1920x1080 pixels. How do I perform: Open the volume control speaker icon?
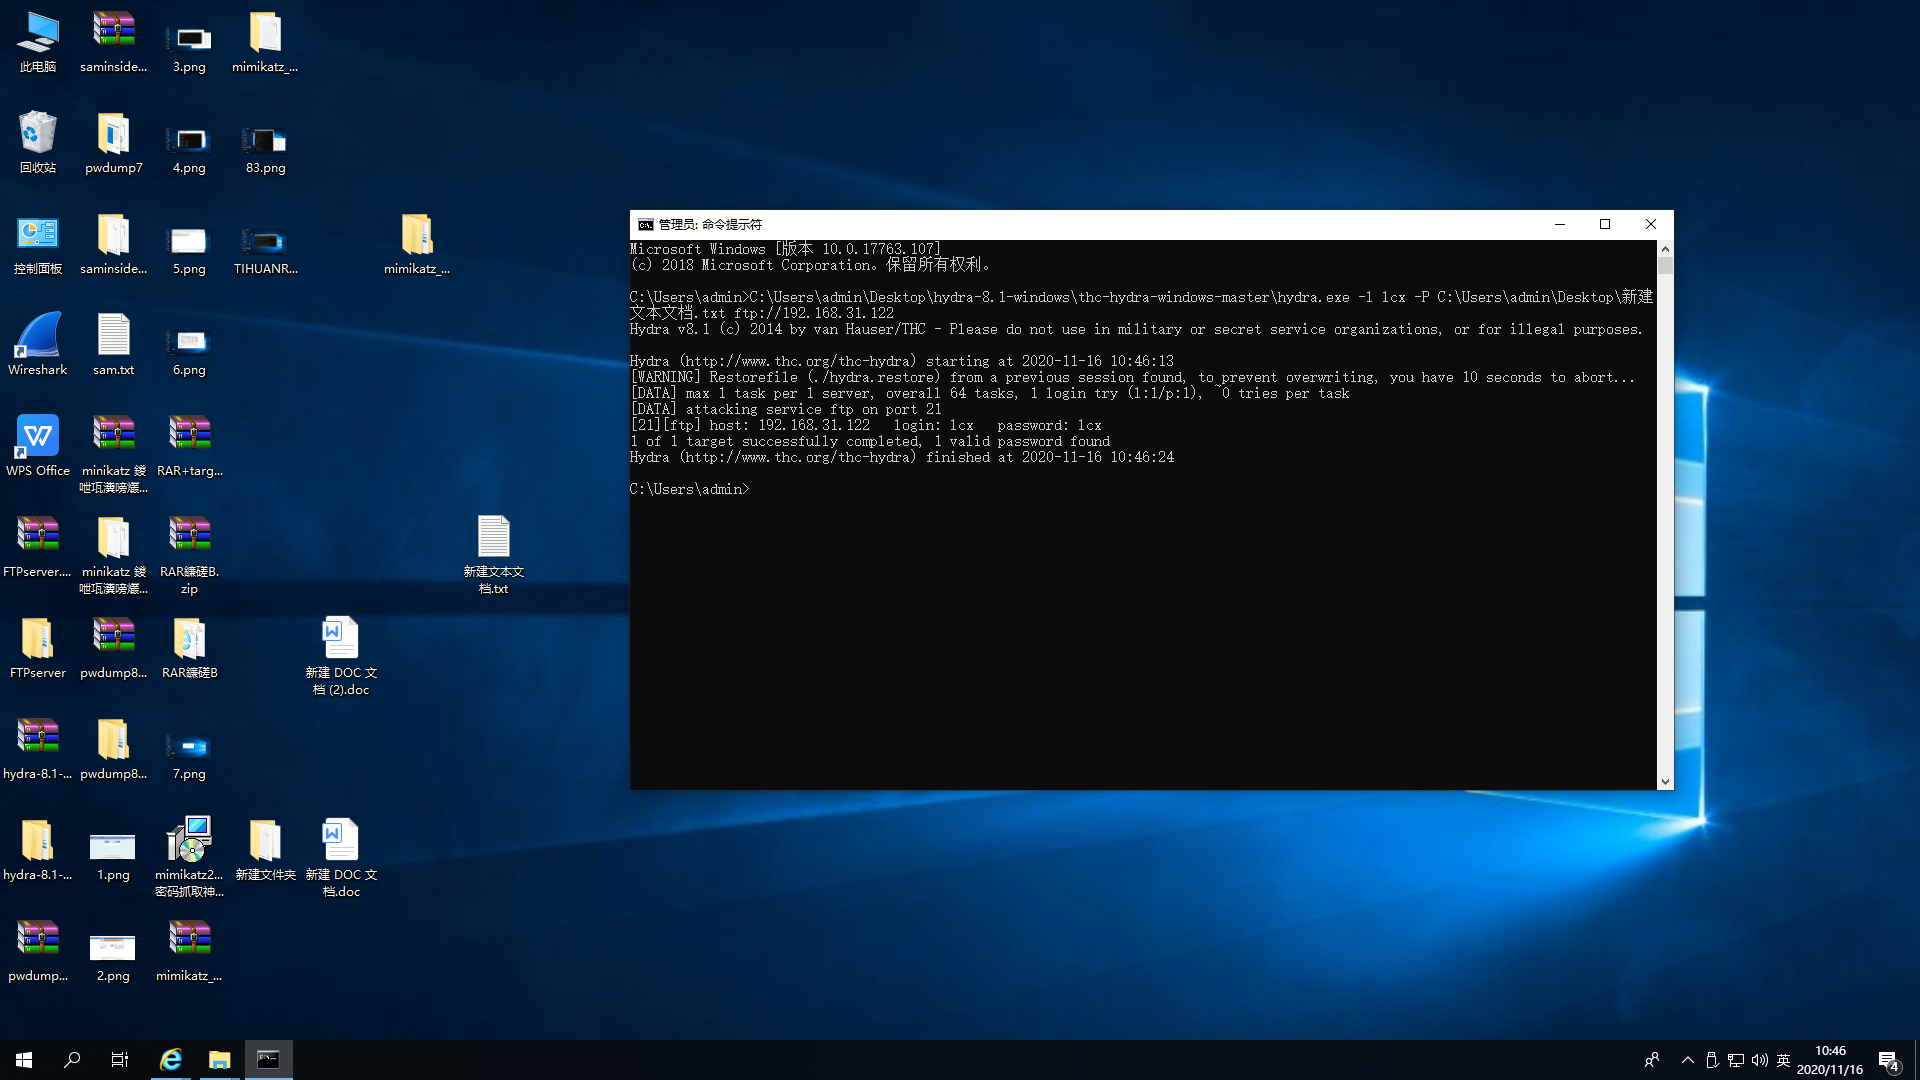coord(1759,1060)
